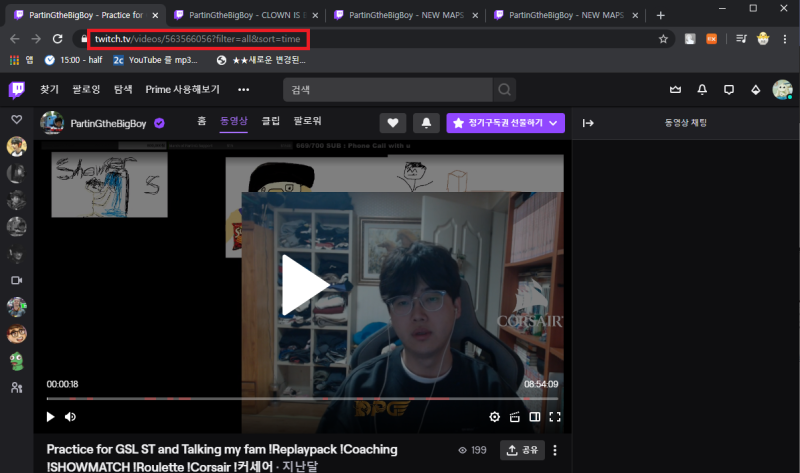Open PartinGtheBigBoy channel avatar
This screenshot has width=800, height=473.
pyautogui.click(x=52, y=123)
